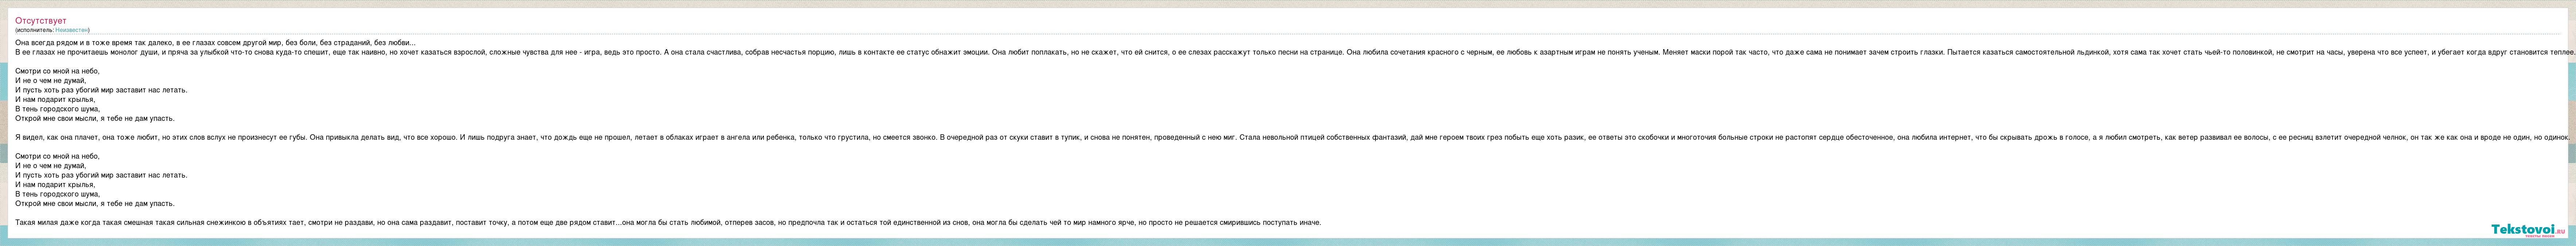Select verse line "Я видел, как она плачет"

57,137
